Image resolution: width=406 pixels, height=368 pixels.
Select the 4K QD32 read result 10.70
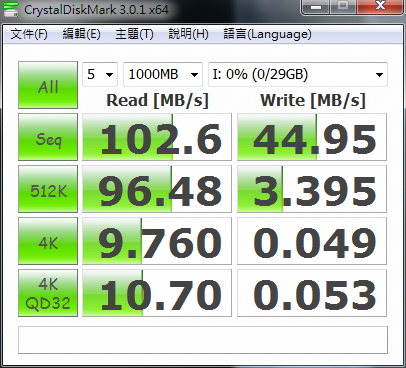coord(157,293)
